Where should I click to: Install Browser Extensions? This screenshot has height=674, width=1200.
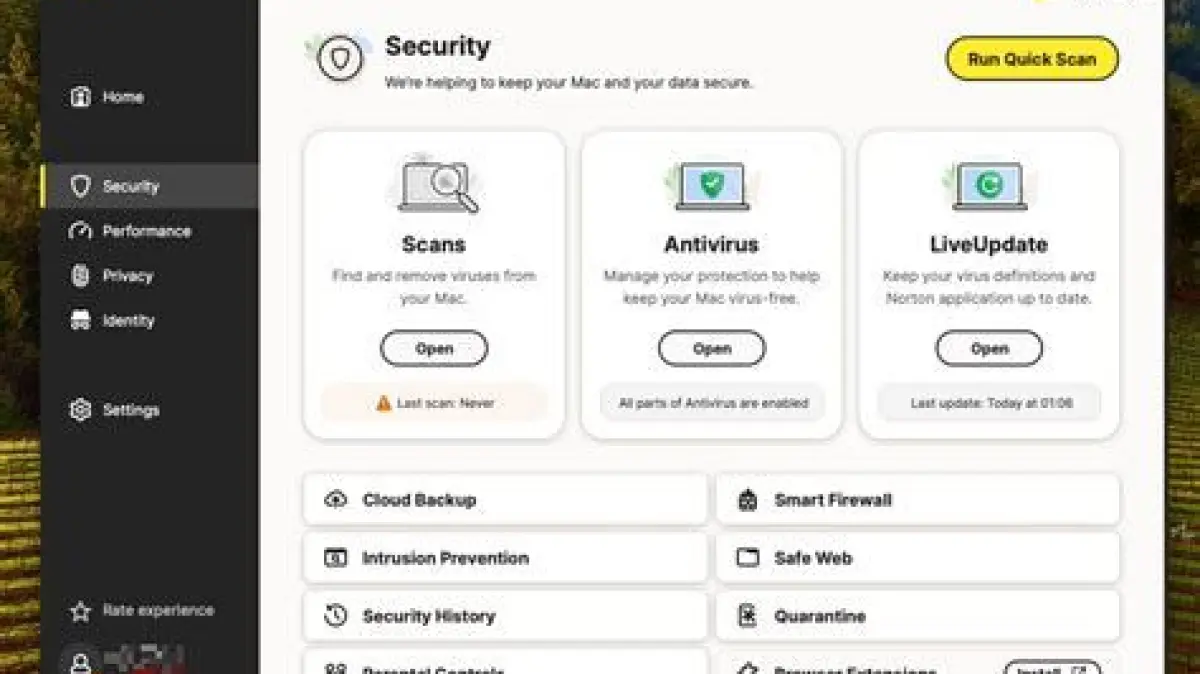pos(1052,669)
